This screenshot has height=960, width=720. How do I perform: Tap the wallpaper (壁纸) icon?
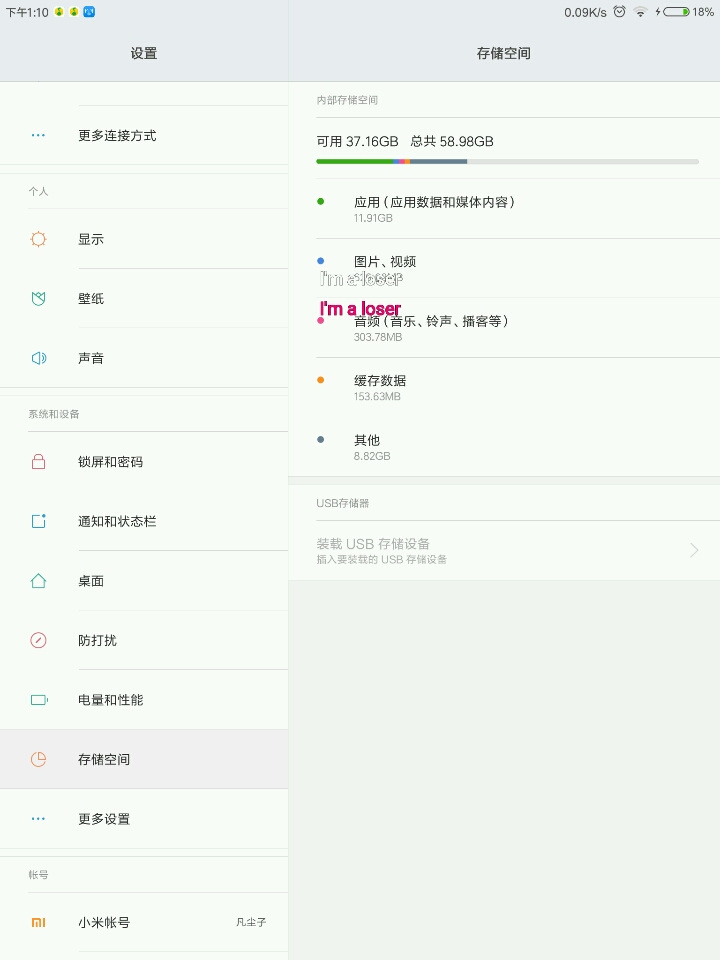pos(38,299)
